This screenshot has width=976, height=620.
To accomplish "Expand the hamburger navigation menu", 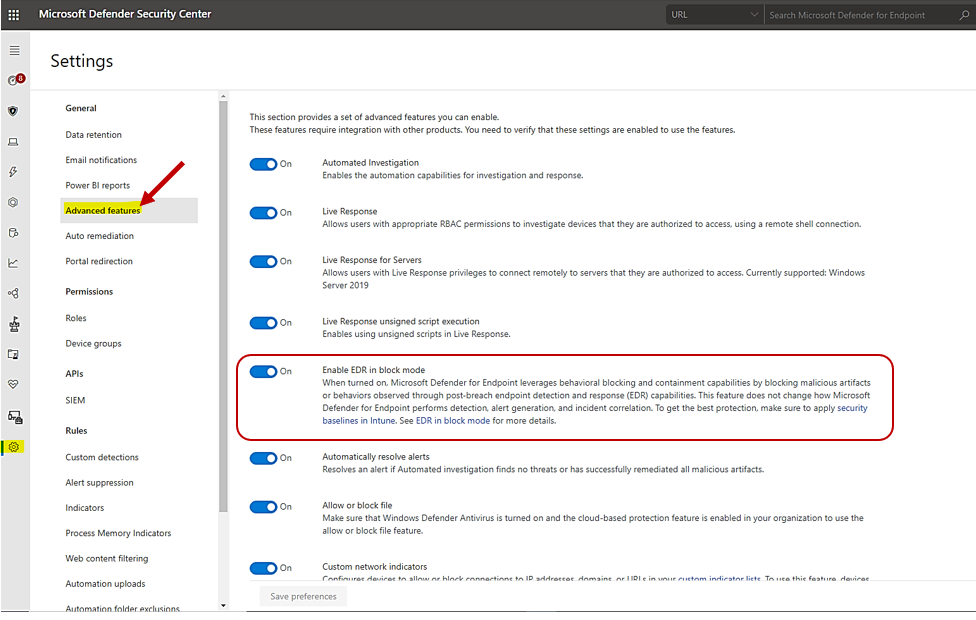I will (14, 50).
